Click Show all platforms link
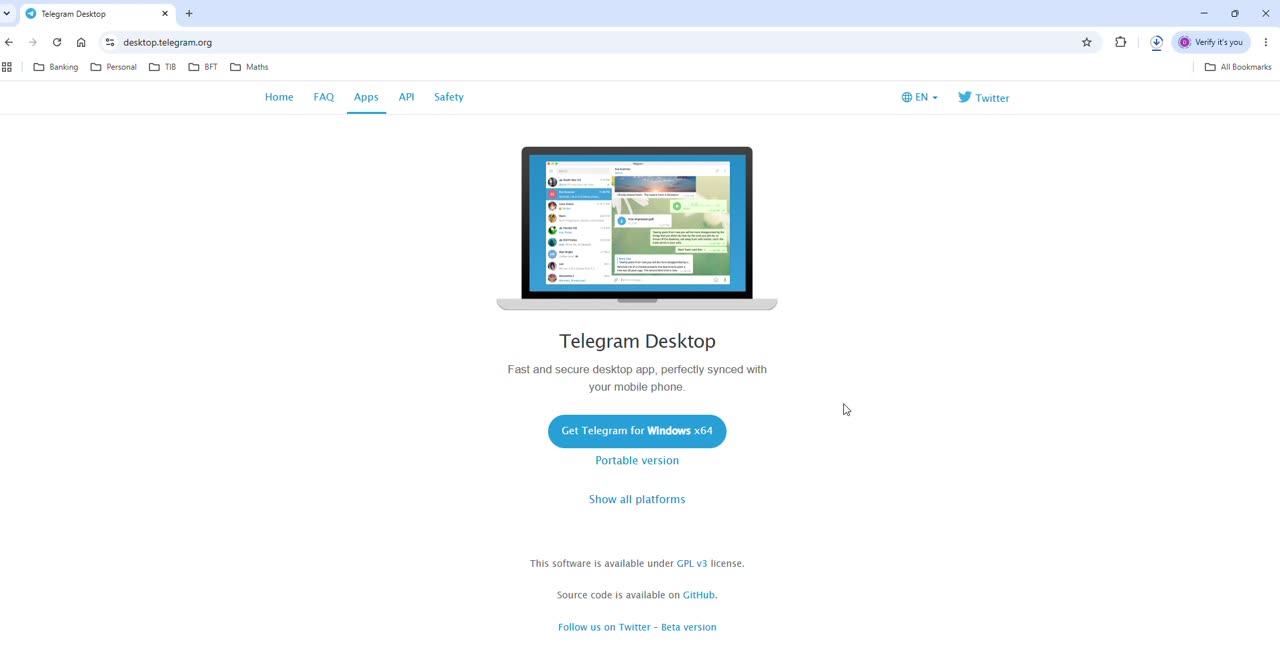The height and width of the screenshot is (662, 1280). [x=637, y=499]
